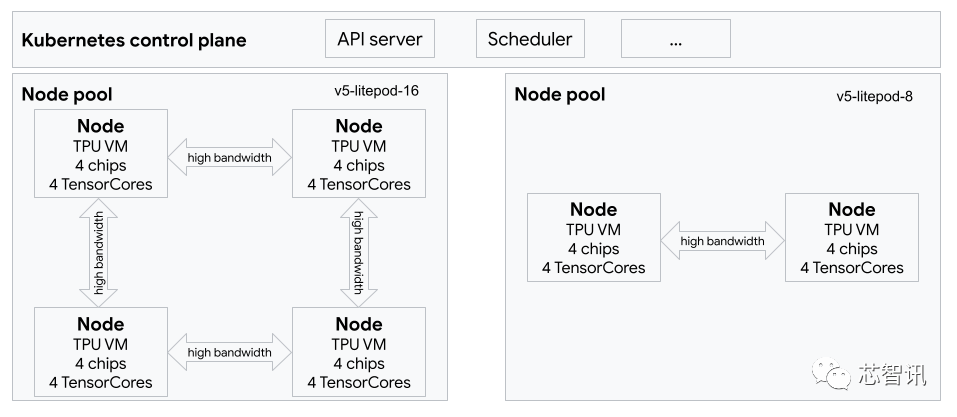Click the ellipsis box beside Scheduler
The image size is (957, 417).
676,38
